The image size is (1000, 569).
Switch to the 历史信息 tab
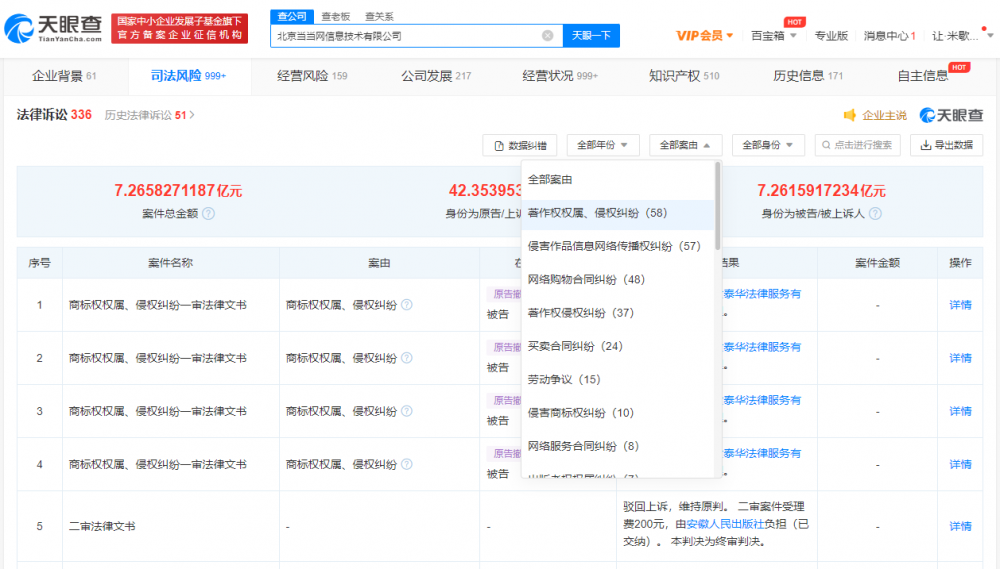807,76
